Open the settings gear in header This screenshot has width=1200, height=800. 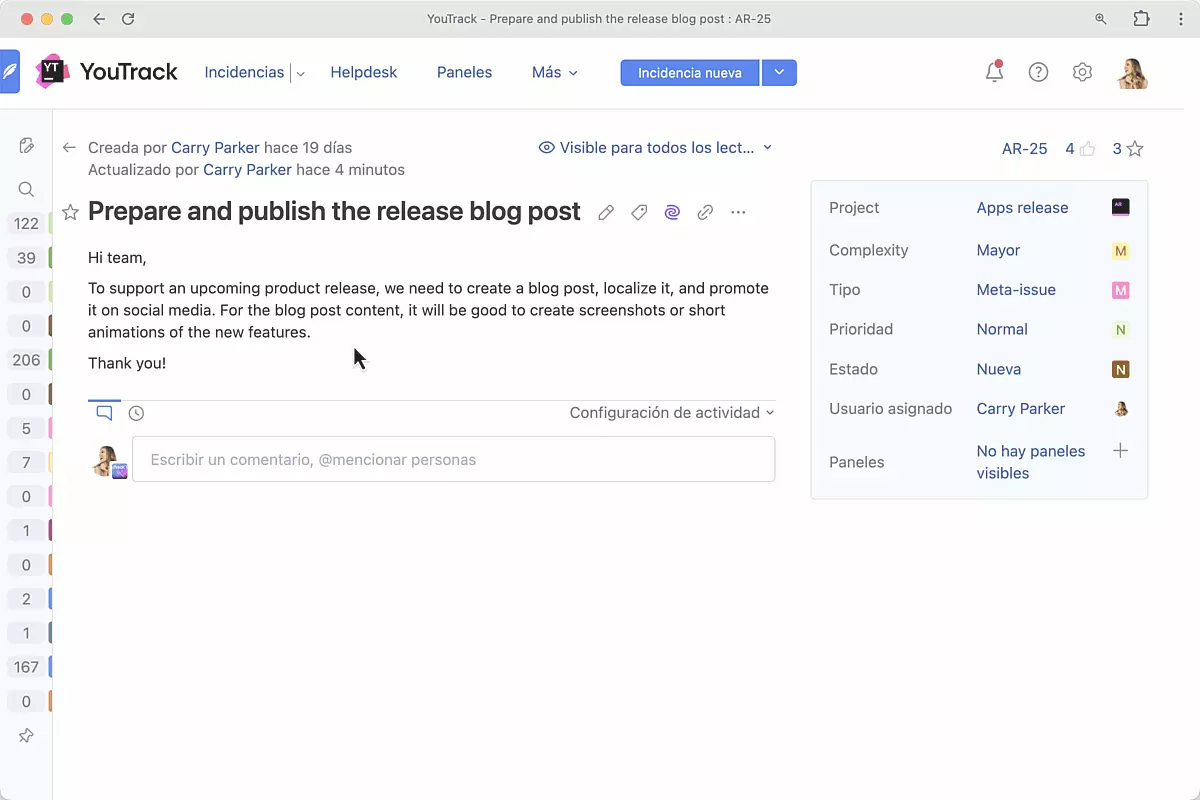[x=1082, y=72]
